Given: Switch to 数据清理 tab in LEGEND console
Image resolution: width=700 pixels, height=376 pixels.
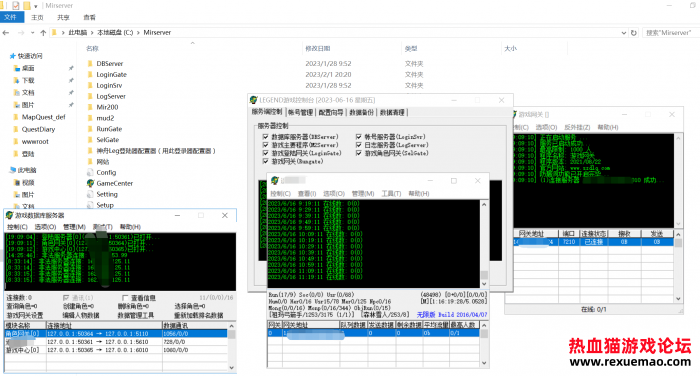Looking at the screenshot, I should 392,113.
